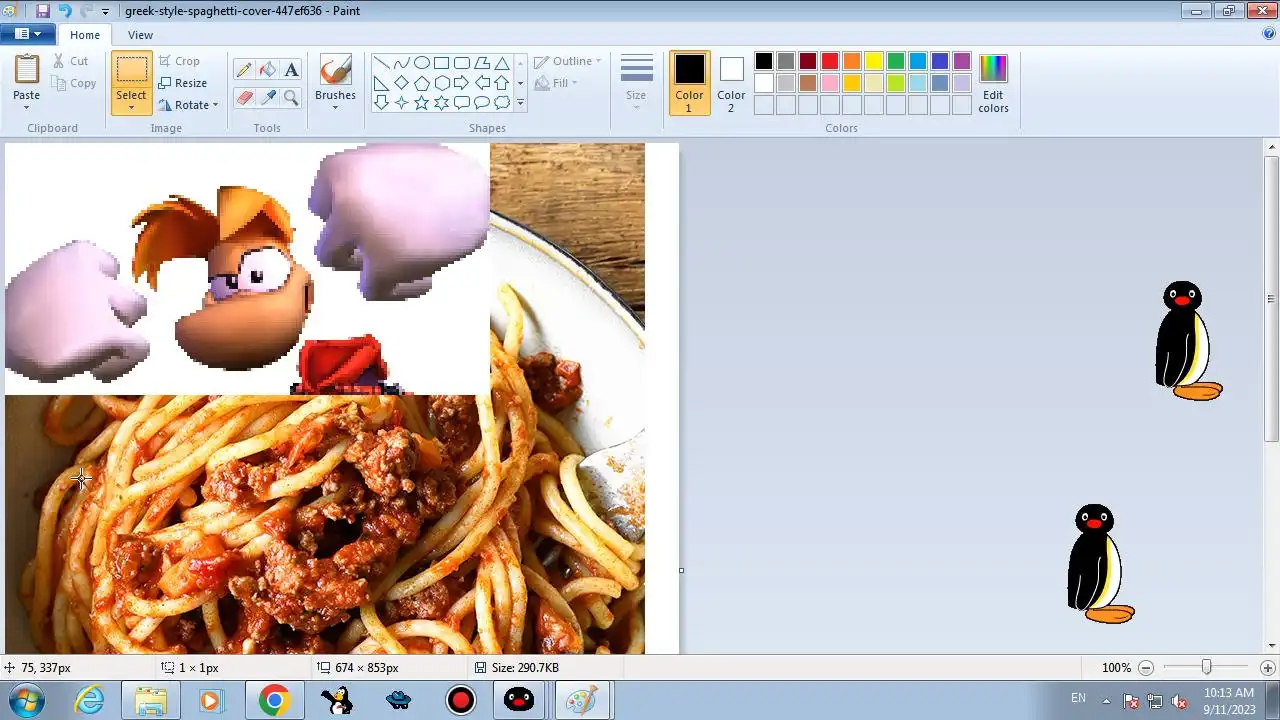Choose the Six-point star shape

pos(441,102)
